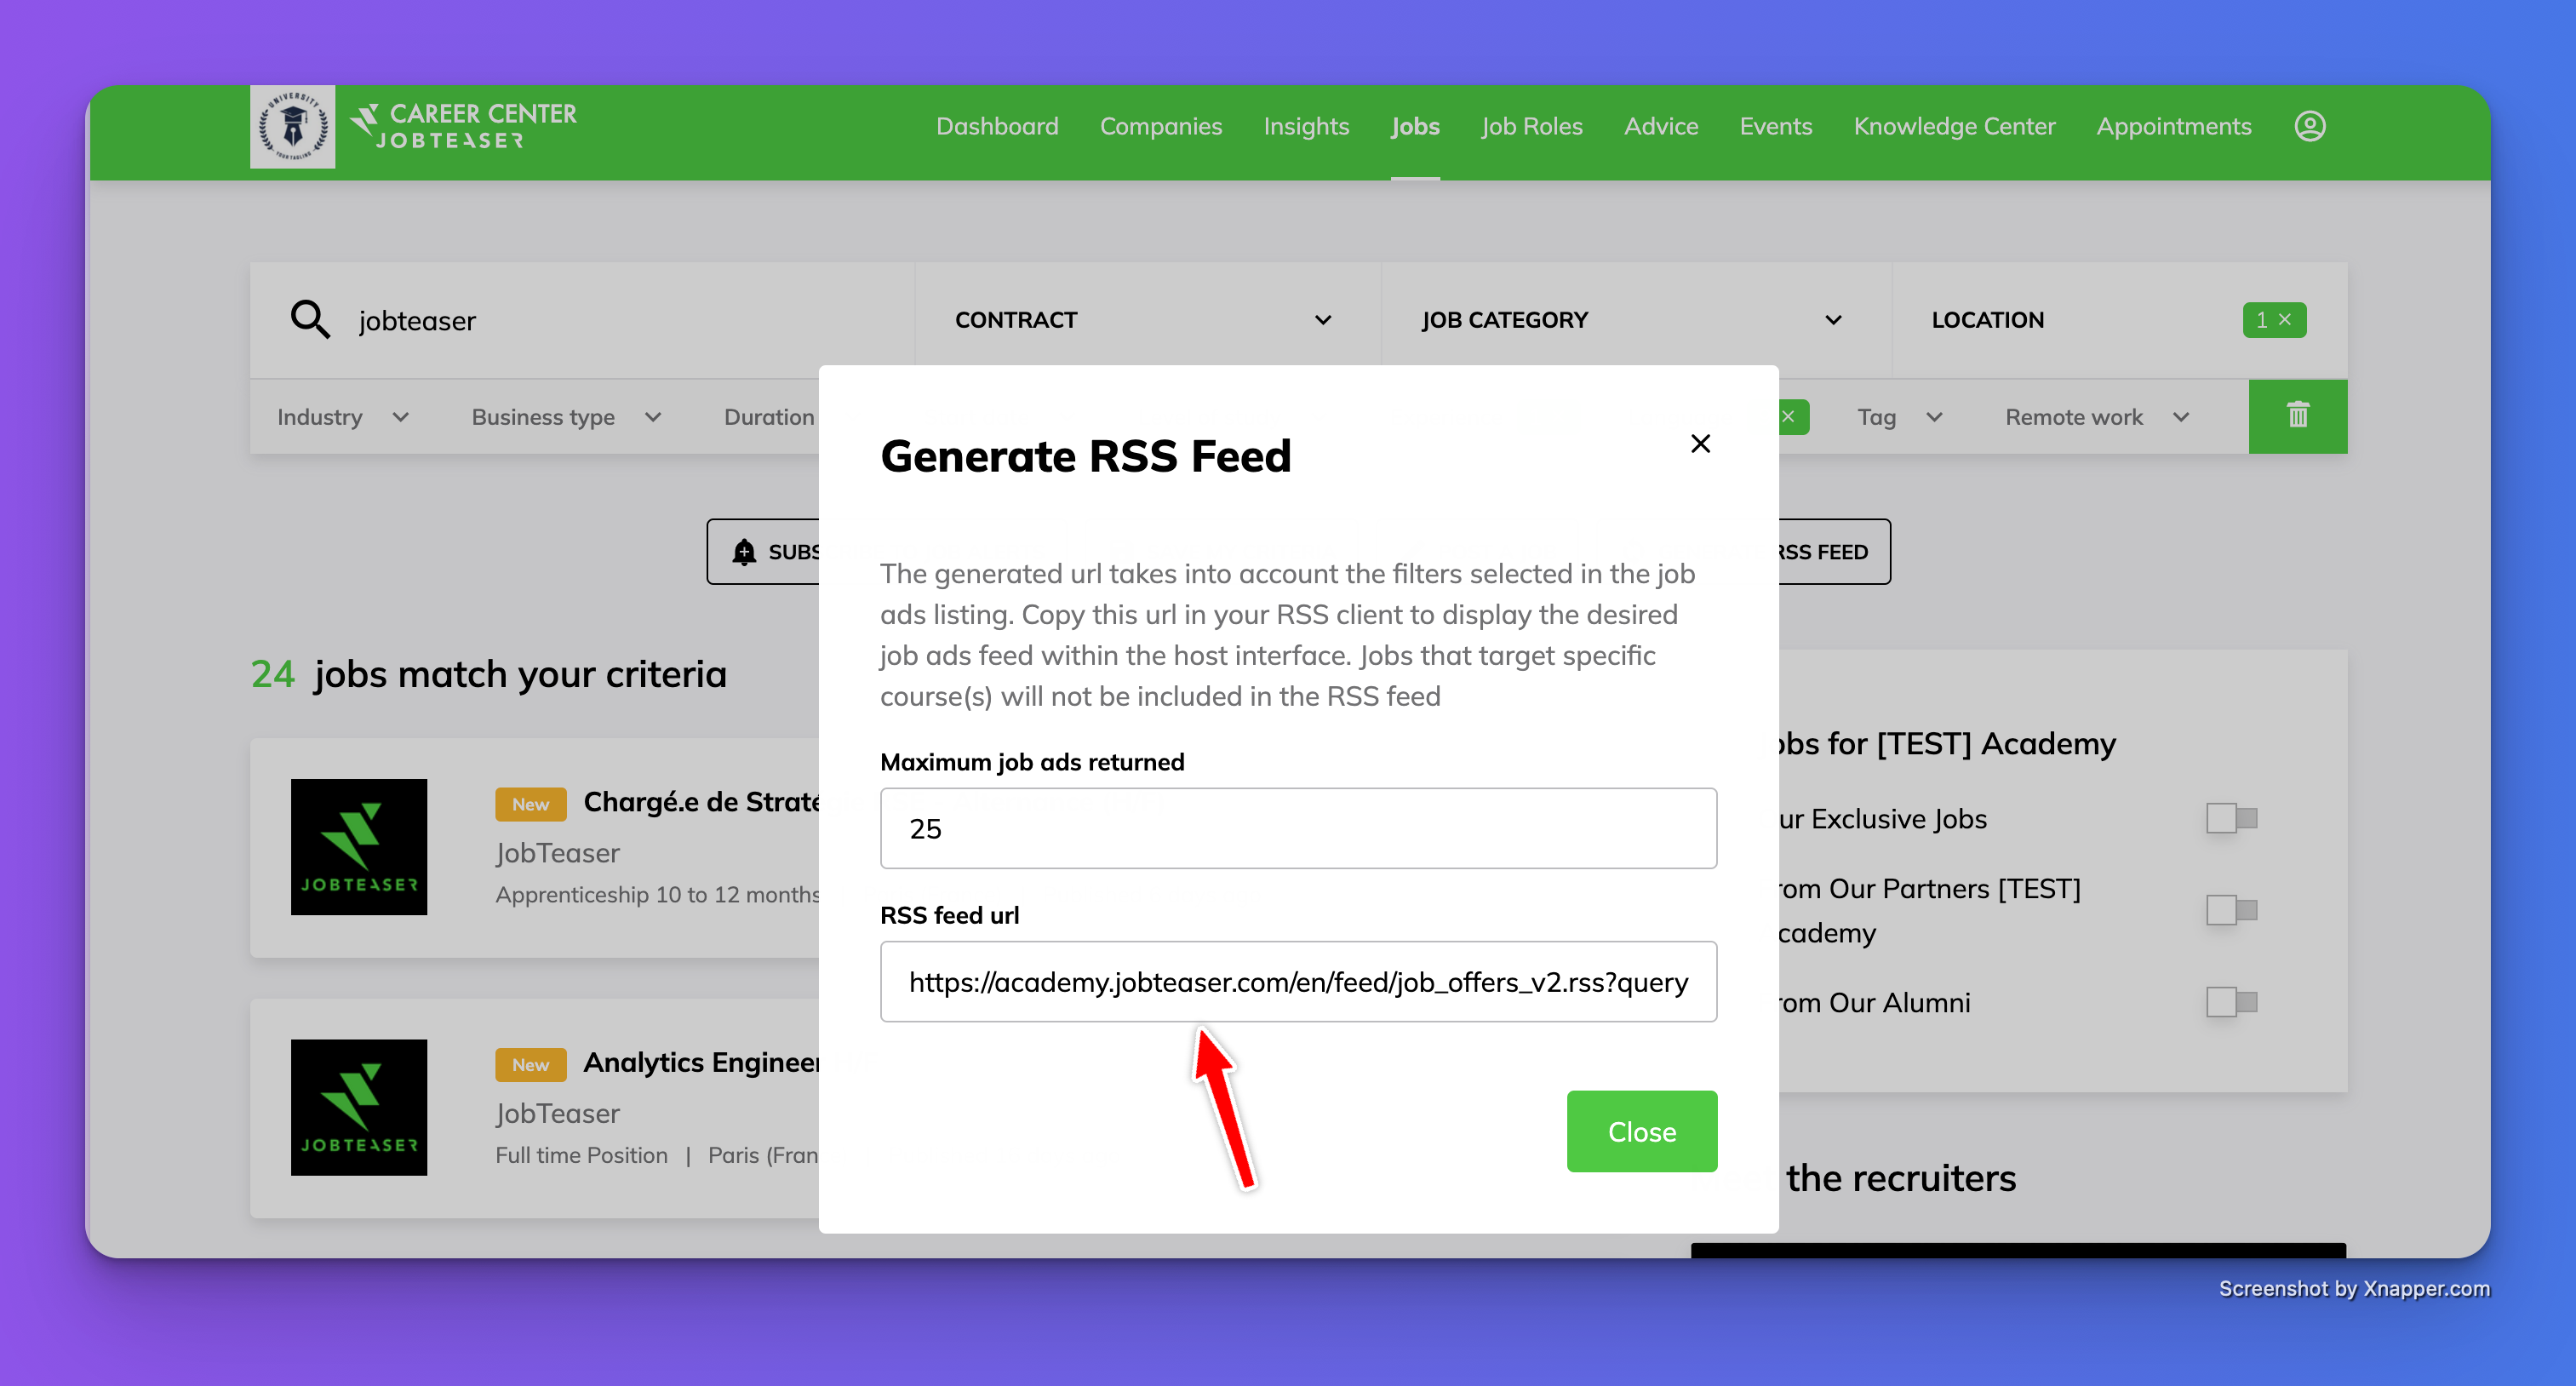Click the Maximum job ads returned field
2576x1386 pixels.
tap(1298, 828)
